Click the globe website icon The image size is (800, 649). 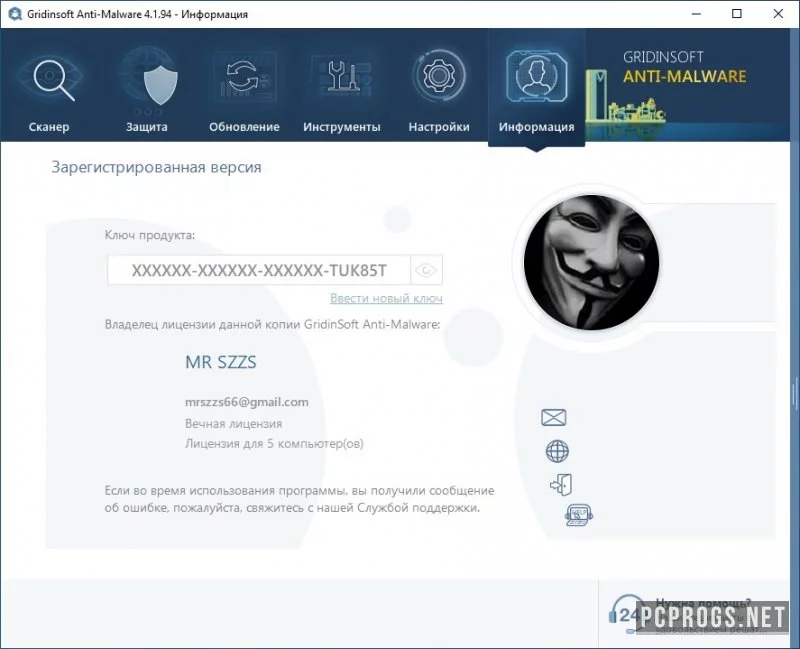(x=557, y=451)
